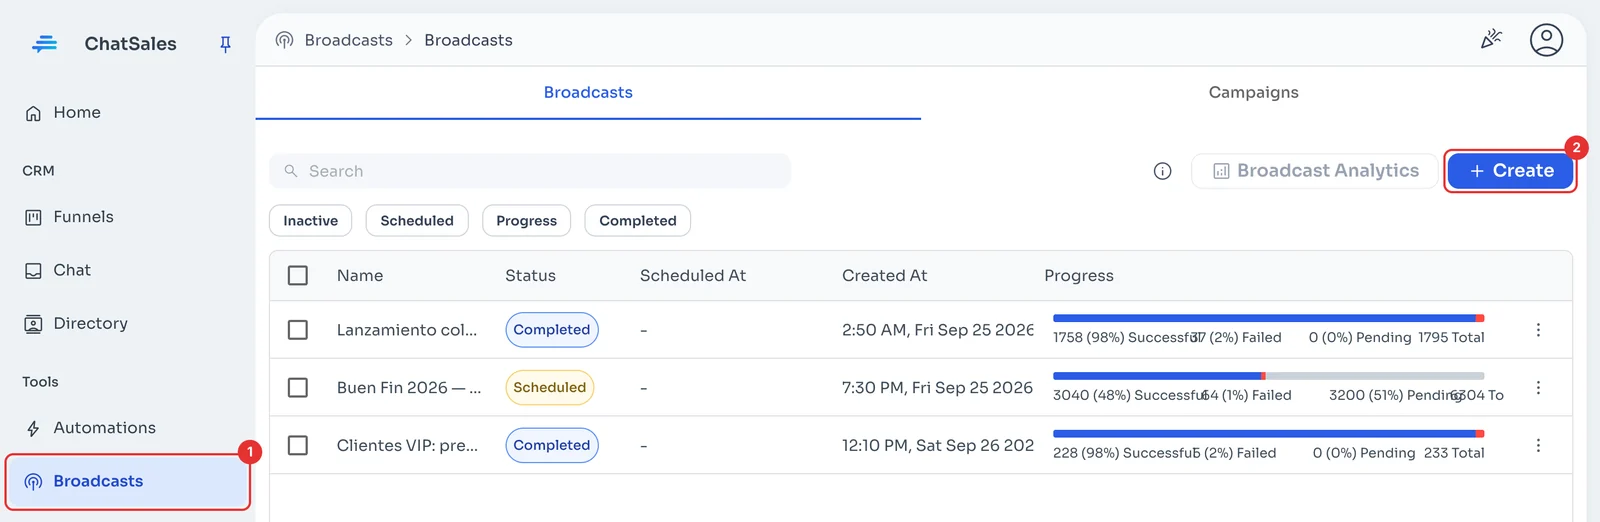Filter broadcasts by Scheduled
The image size is (1600, 522).
(x=417, y=221)
